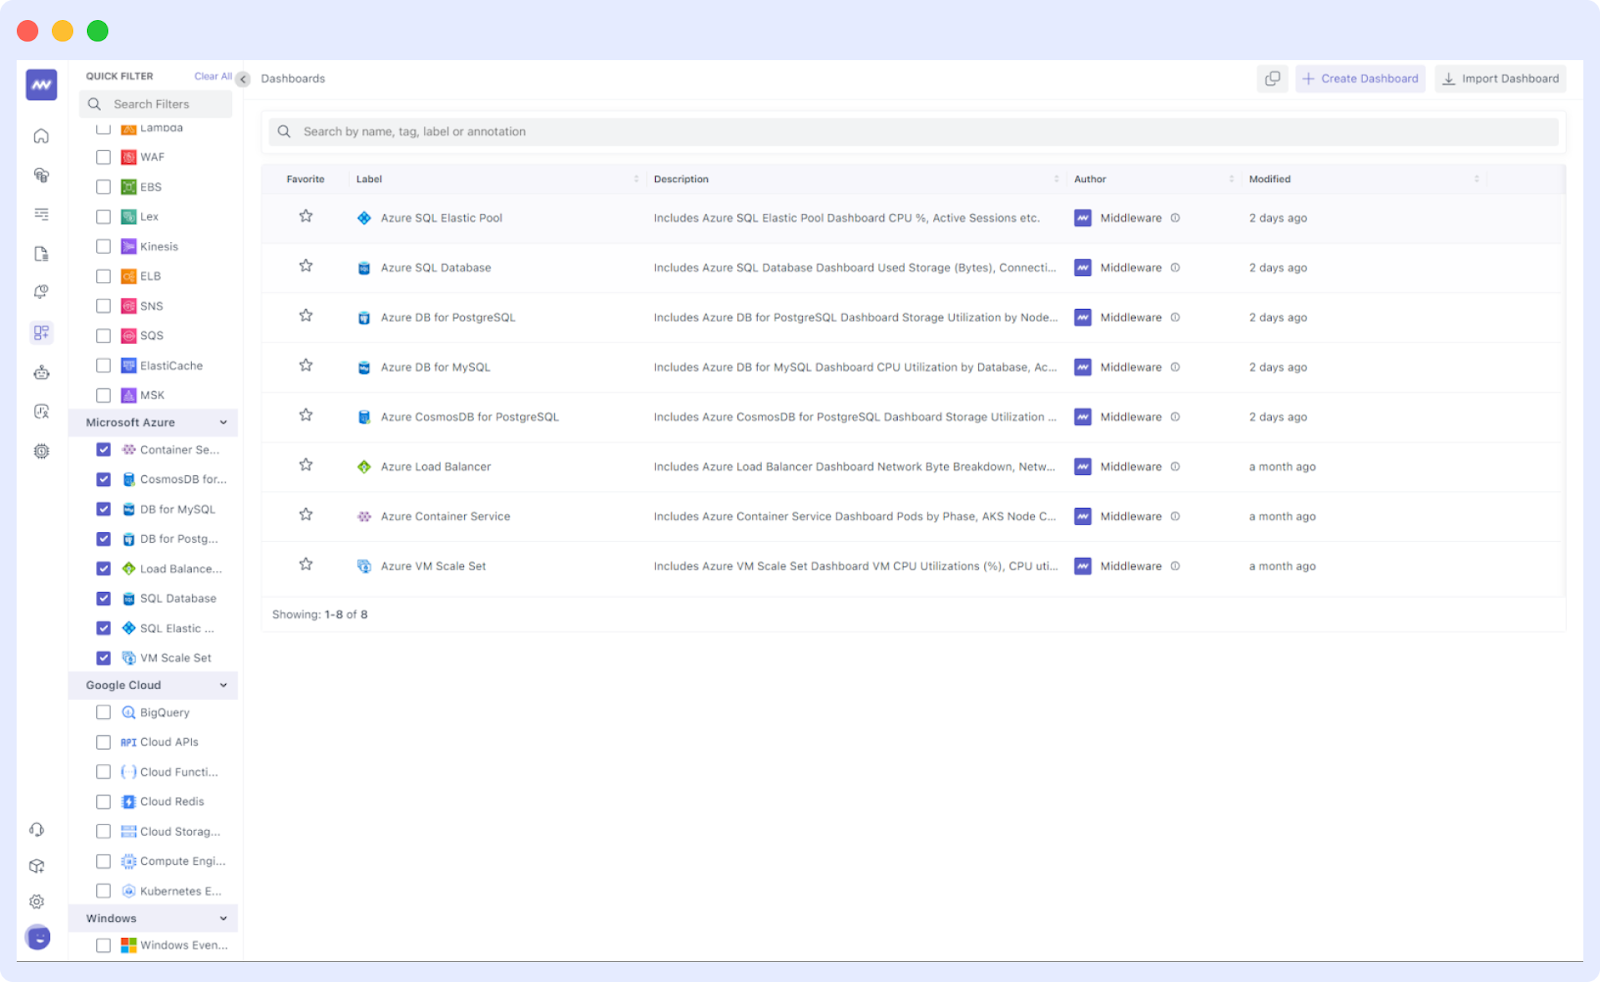Open the support headset icon near the bottom
The height and width of the screenshot is (982, 1600).
[x=37, y=829]
